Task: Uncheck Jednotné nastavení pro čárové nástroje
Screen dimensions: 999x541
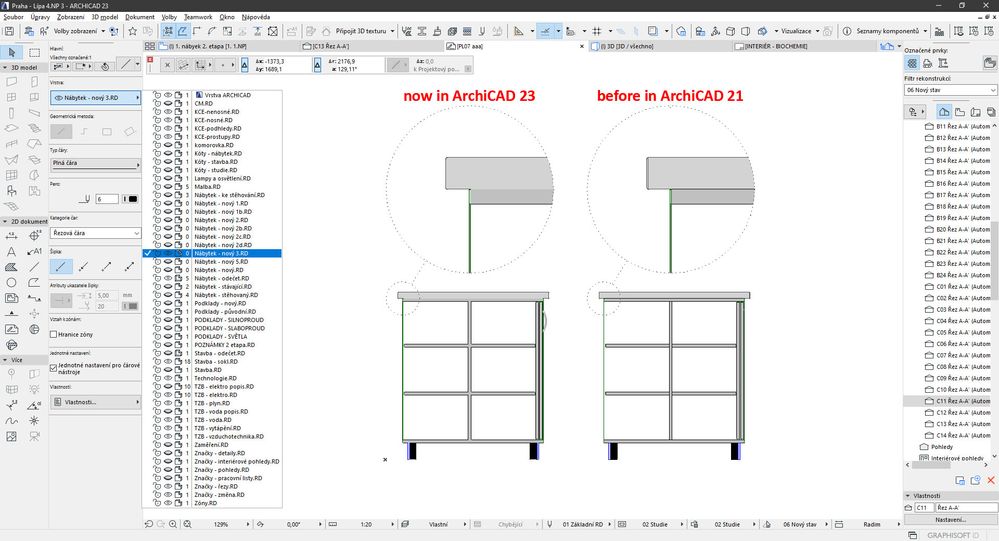Action: pos(54,368)
